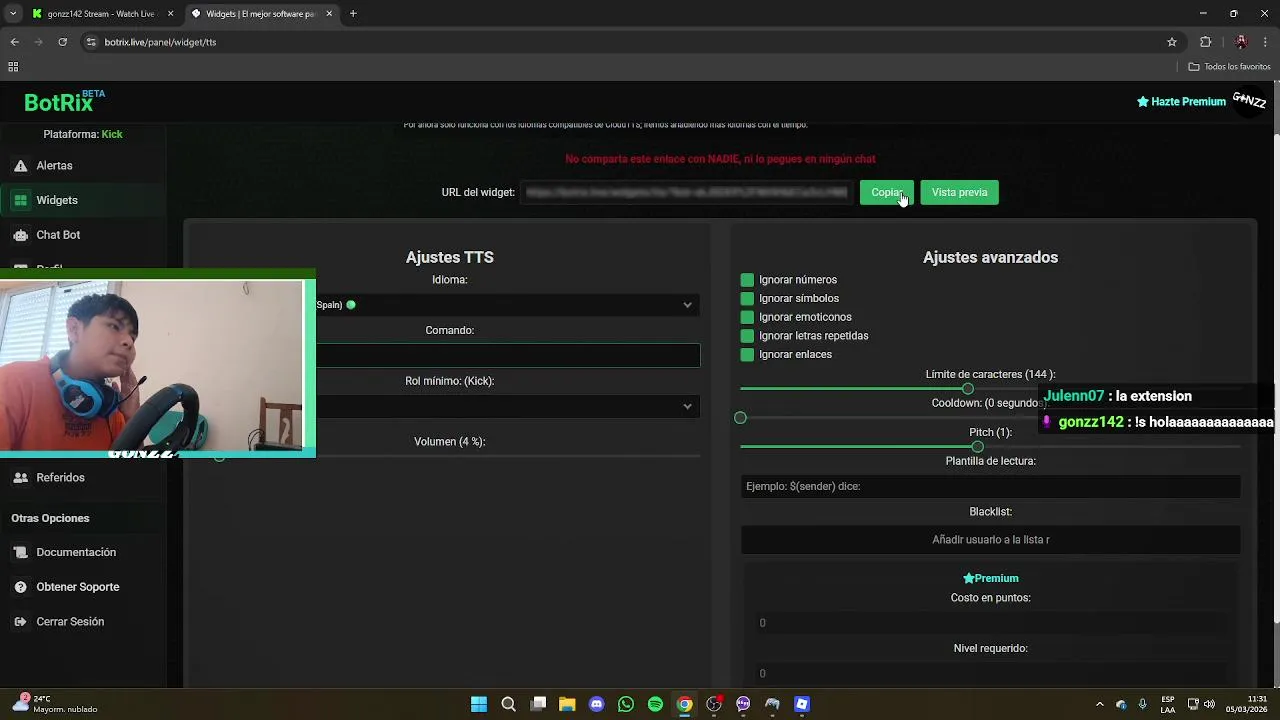This screenshot has height=720, width=1280.
Task: Click the Cerrar Sesión logout icon
Action: click(x=20, y=622)
